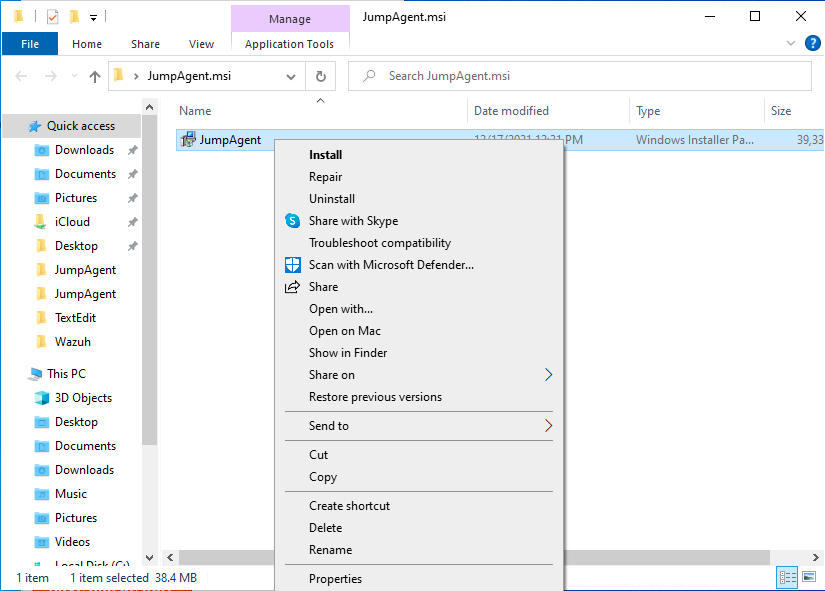
Task: Select the JumpAgent installer file icon
Action: (188, 139)
